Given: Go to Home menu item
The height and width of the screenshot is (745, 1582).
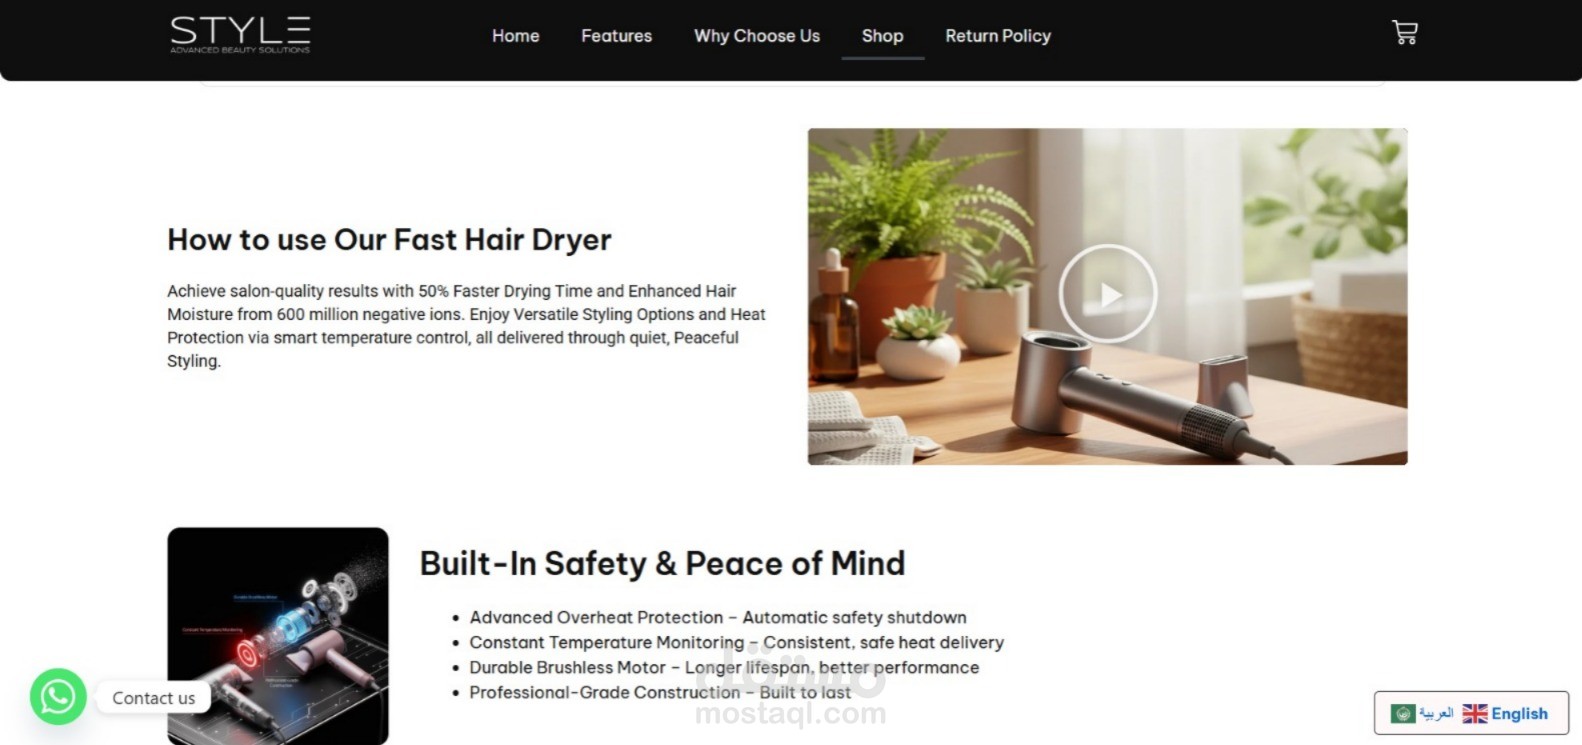Looking at the screenshot, I should (x=515, y=36).
